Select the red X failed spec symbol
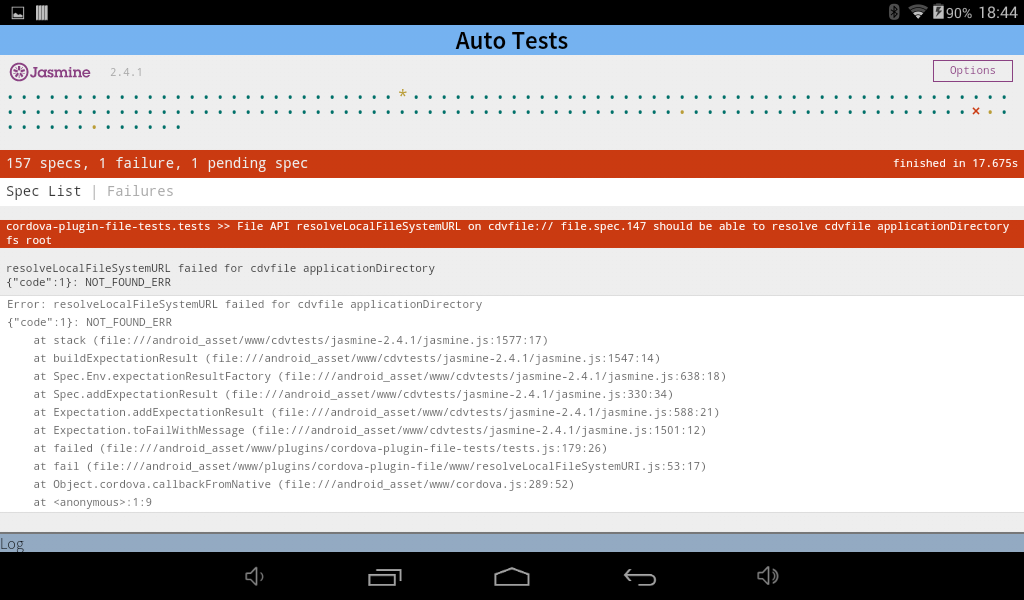The width and height of the screenshot is (1024, 600). tap(976, 111)
